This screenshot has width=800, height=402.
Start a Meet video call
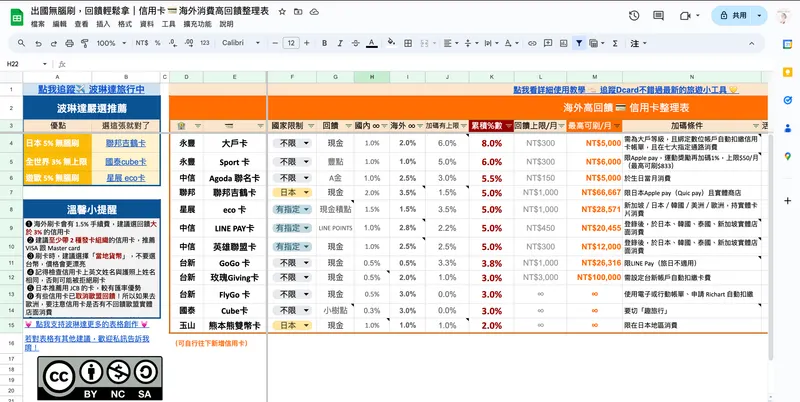tap(685, 16)
